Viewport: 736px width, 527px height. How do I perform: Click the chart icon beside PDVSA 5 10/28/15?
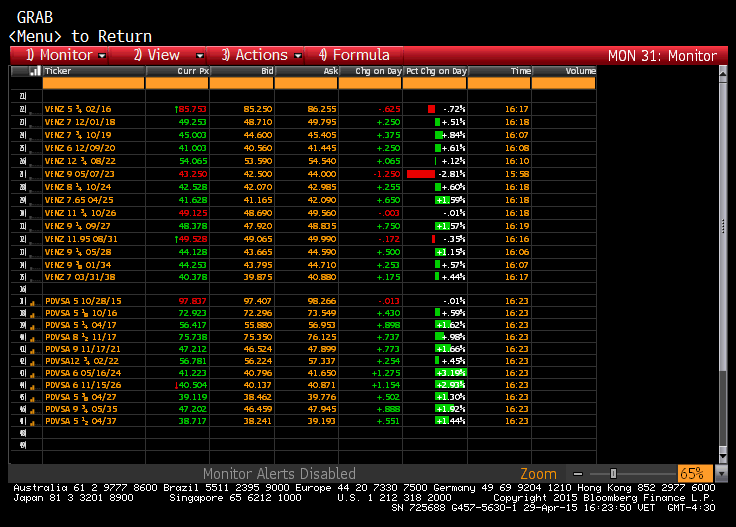(x=32, y=303)
